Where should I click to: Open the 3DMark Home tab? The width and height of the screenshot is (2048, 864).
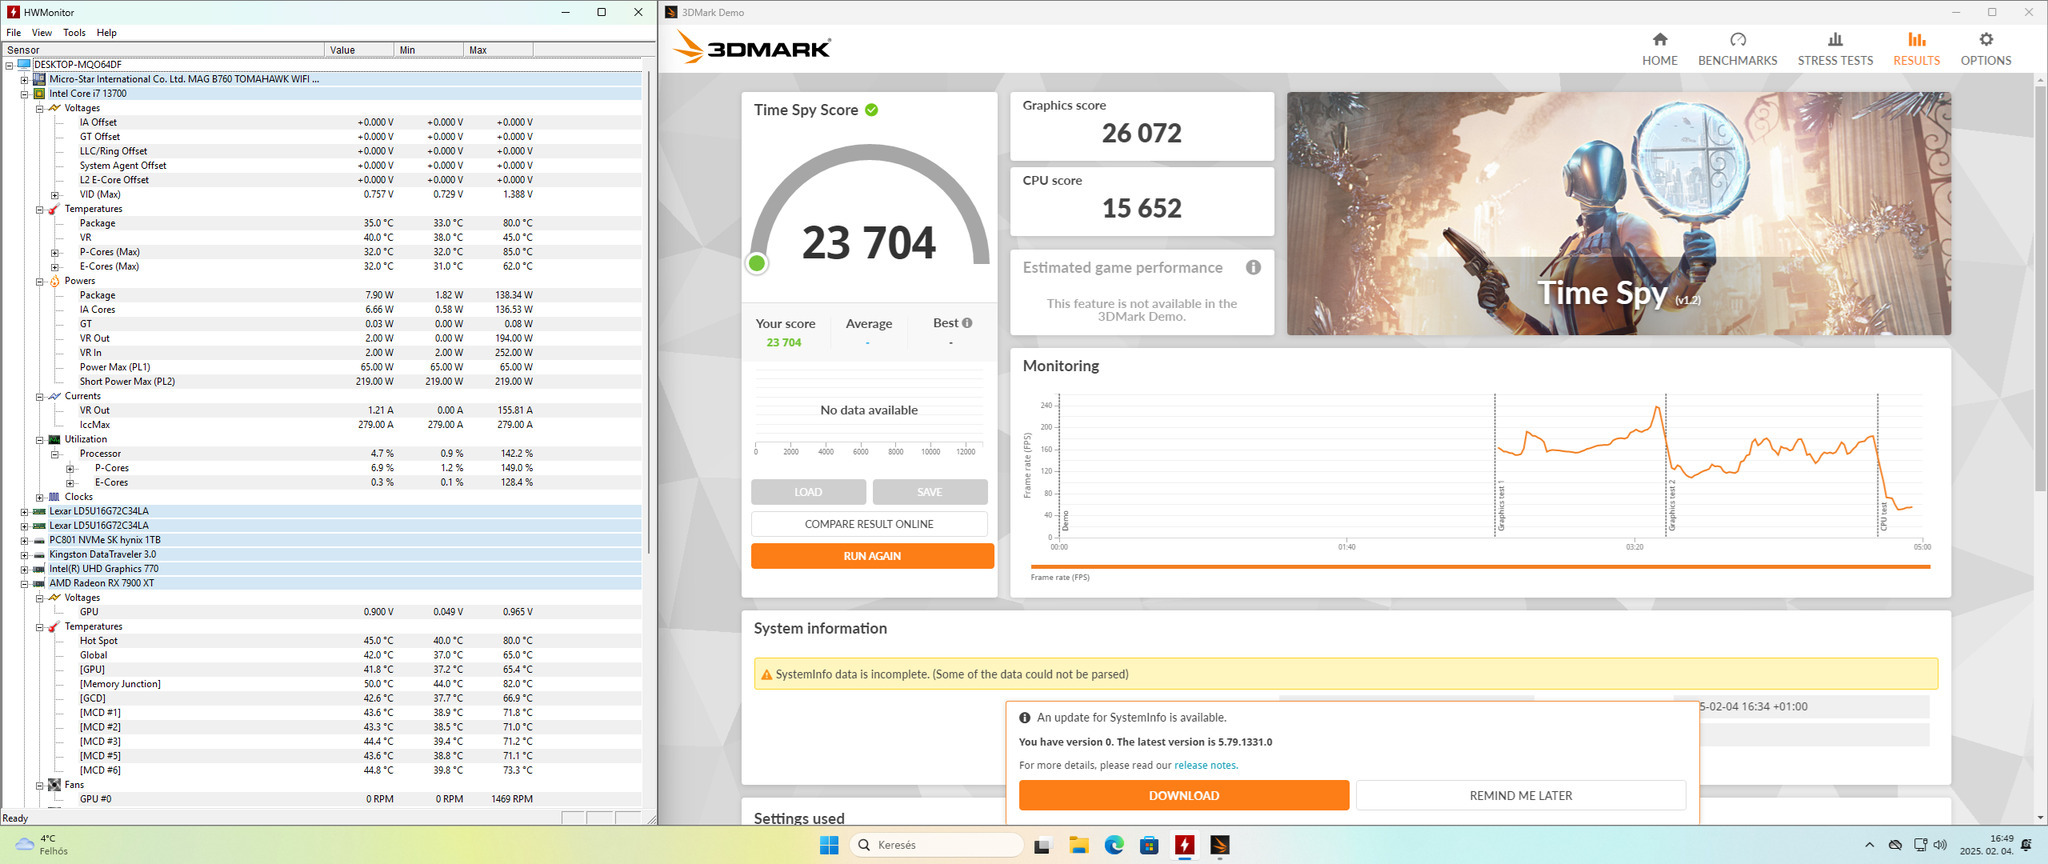(1659, 48)
